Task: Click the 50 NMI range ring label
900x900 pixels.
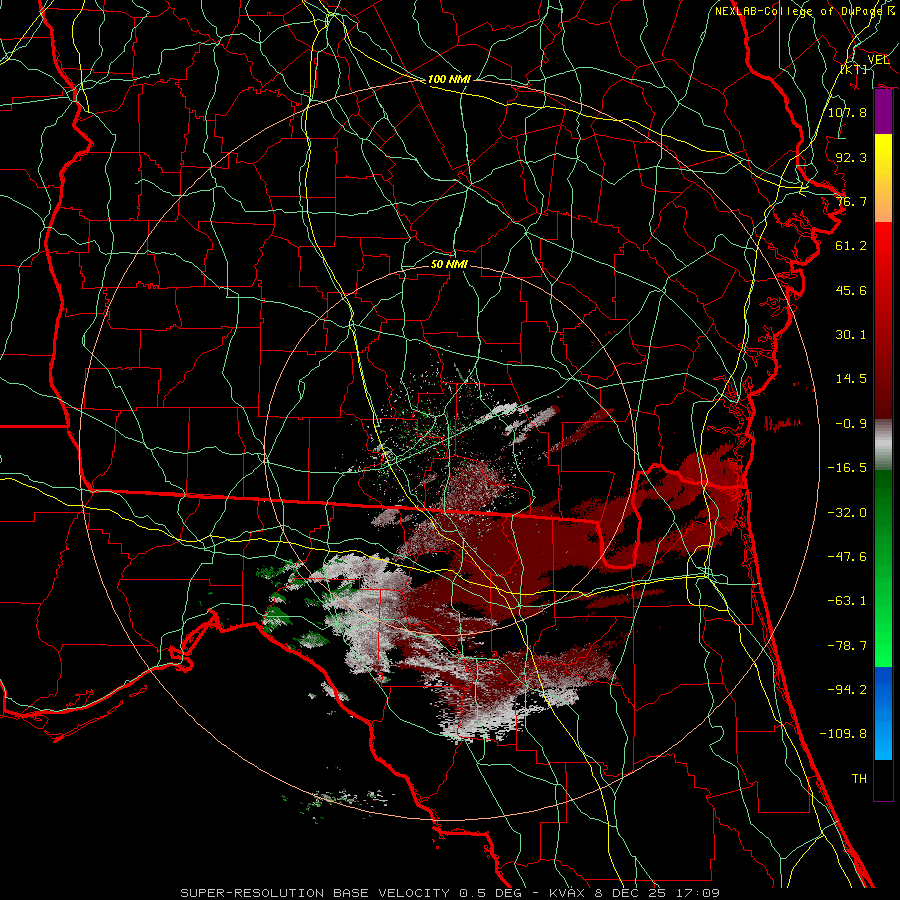Action: pyautogui.click(x=449, y=264)
